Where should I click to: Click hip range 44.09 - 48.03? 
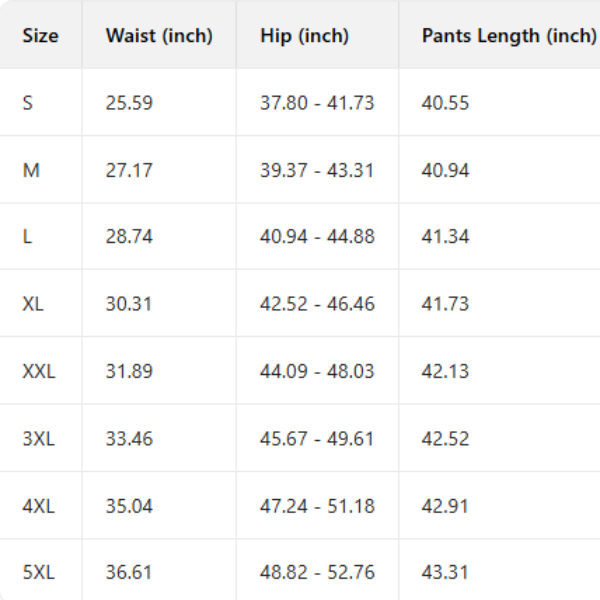pyautogui.click(x=317, y=371)
